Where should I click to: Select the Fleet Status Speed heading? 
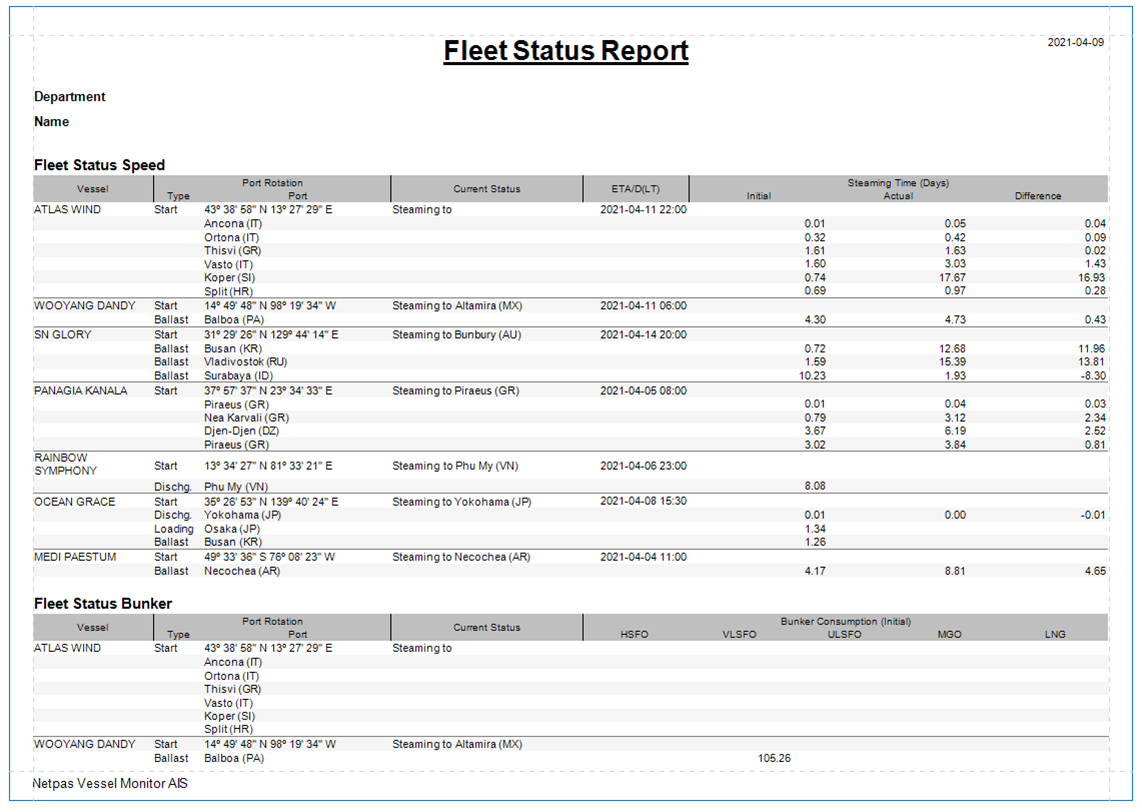pyautogui.click(x=100, y=165)
